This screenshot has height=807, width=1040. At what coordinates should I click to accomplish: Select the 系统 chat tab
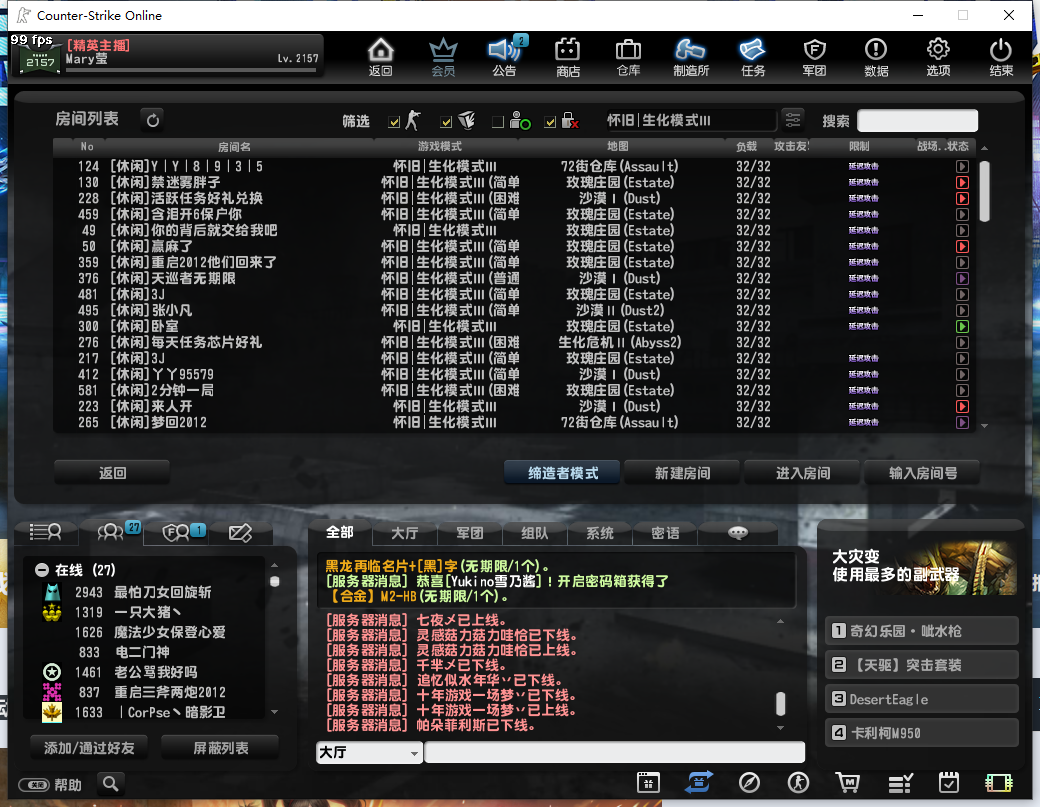[x=600, y=533]
